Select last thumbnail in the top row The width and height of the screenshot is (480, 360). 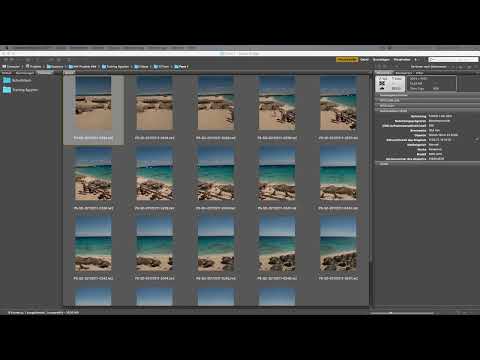click(x=338, y=103)
